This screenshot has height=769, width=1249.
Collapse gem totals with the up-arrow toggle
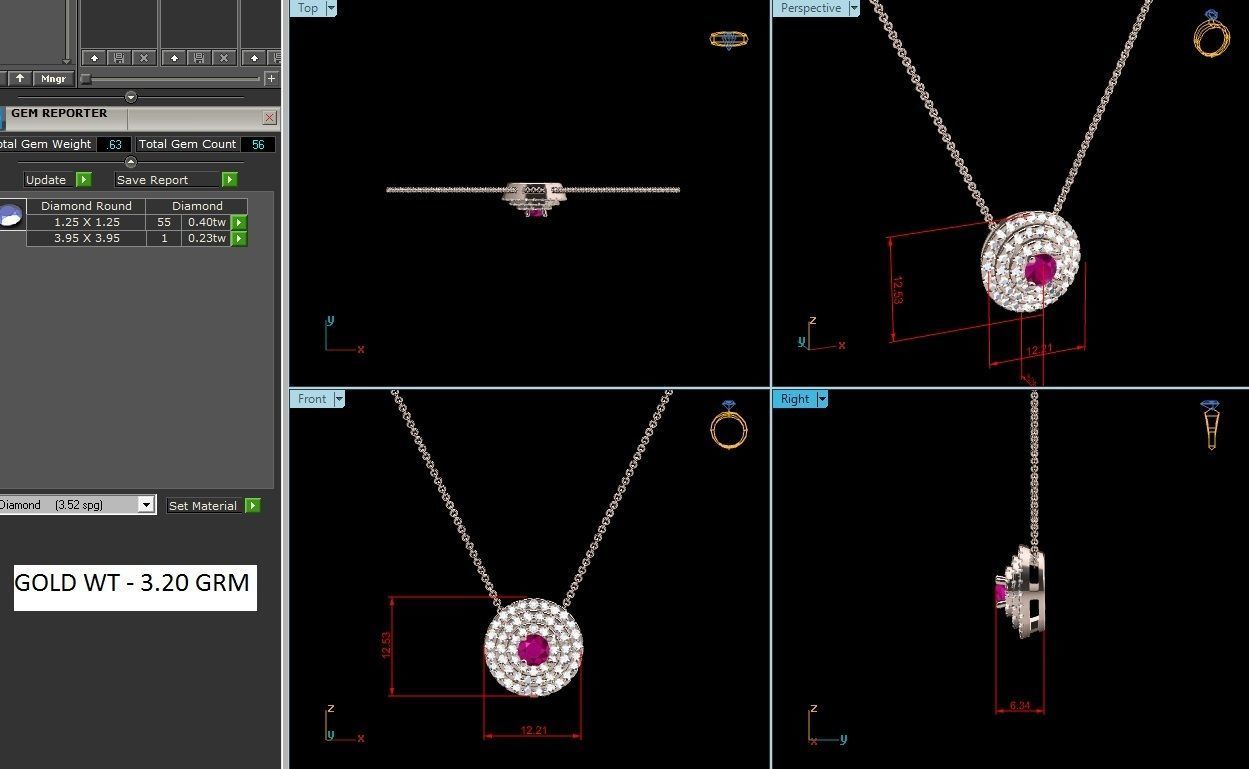131,162
